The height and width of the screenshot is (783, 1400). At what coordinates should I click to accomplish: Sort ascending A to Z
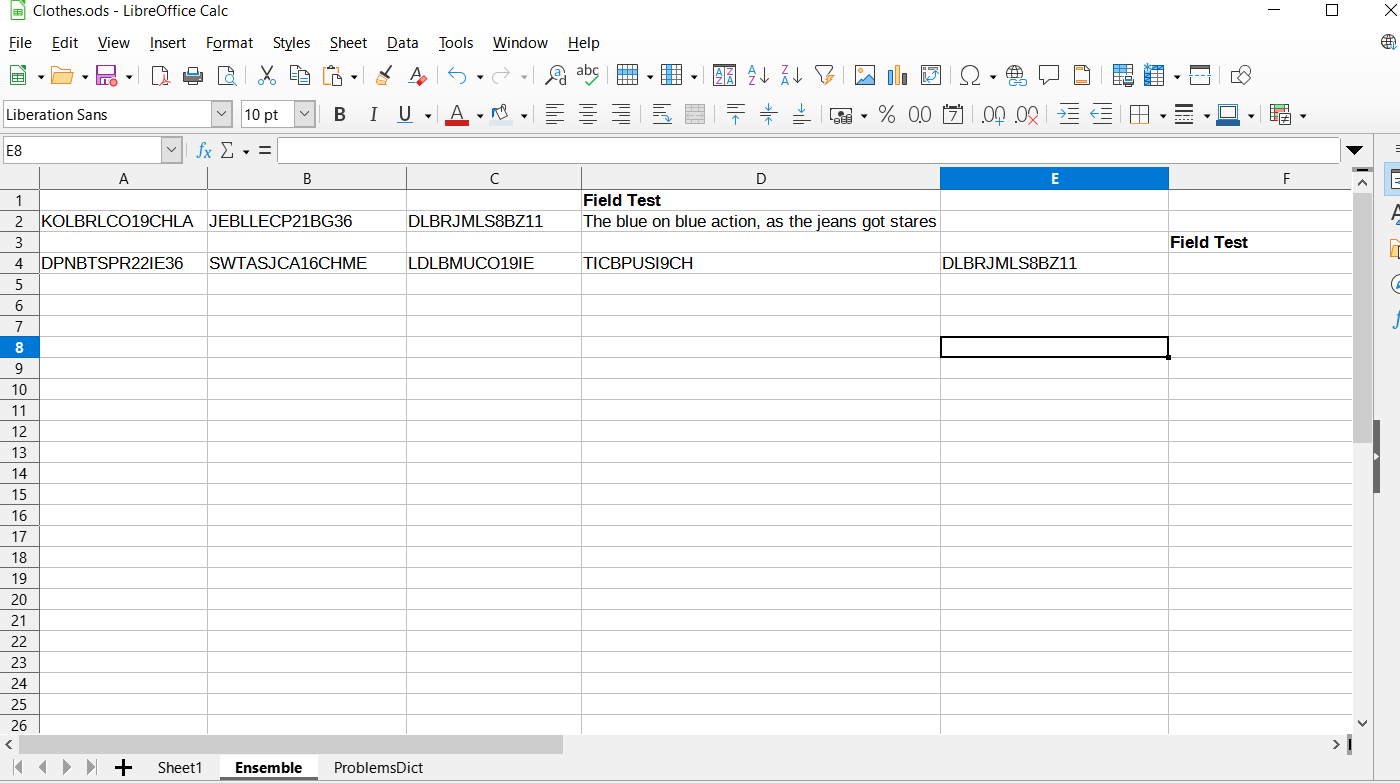tap(758, 75)
